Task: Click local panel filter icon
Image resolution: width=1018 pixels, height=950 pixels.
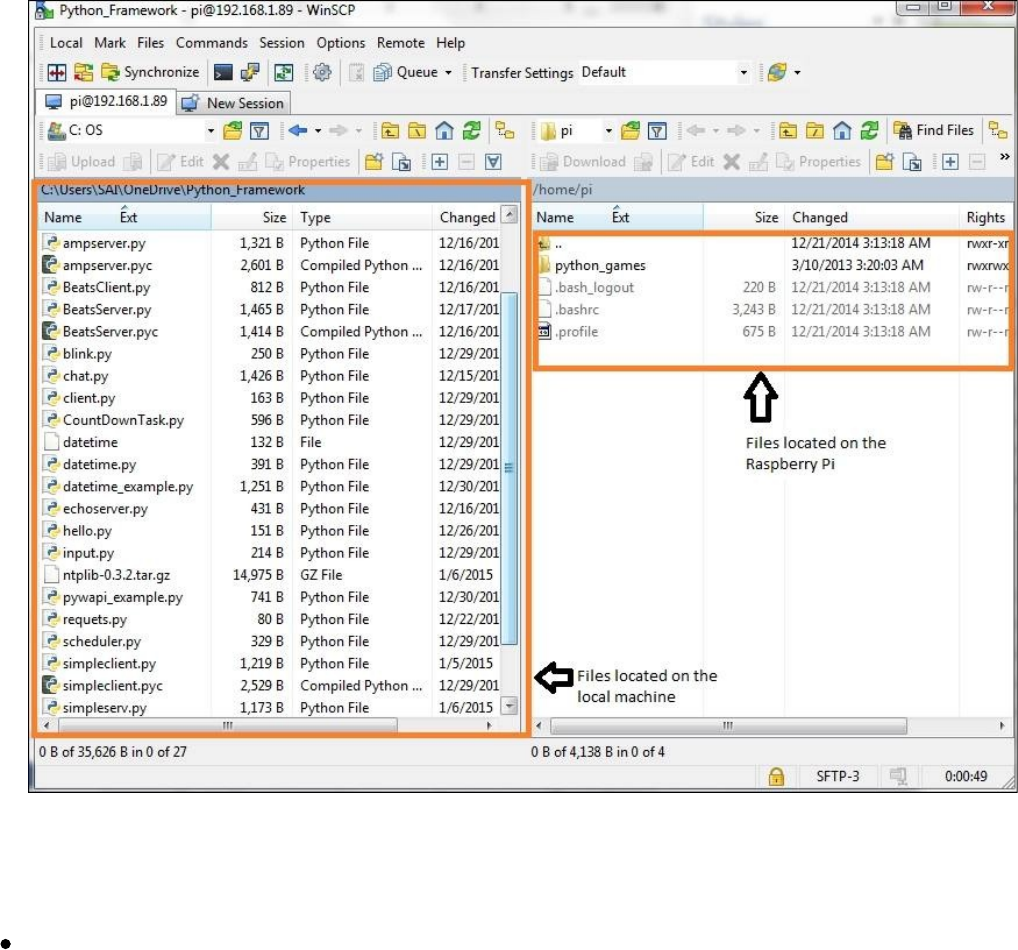Action: pyautogui.click(x=260, y=131)
